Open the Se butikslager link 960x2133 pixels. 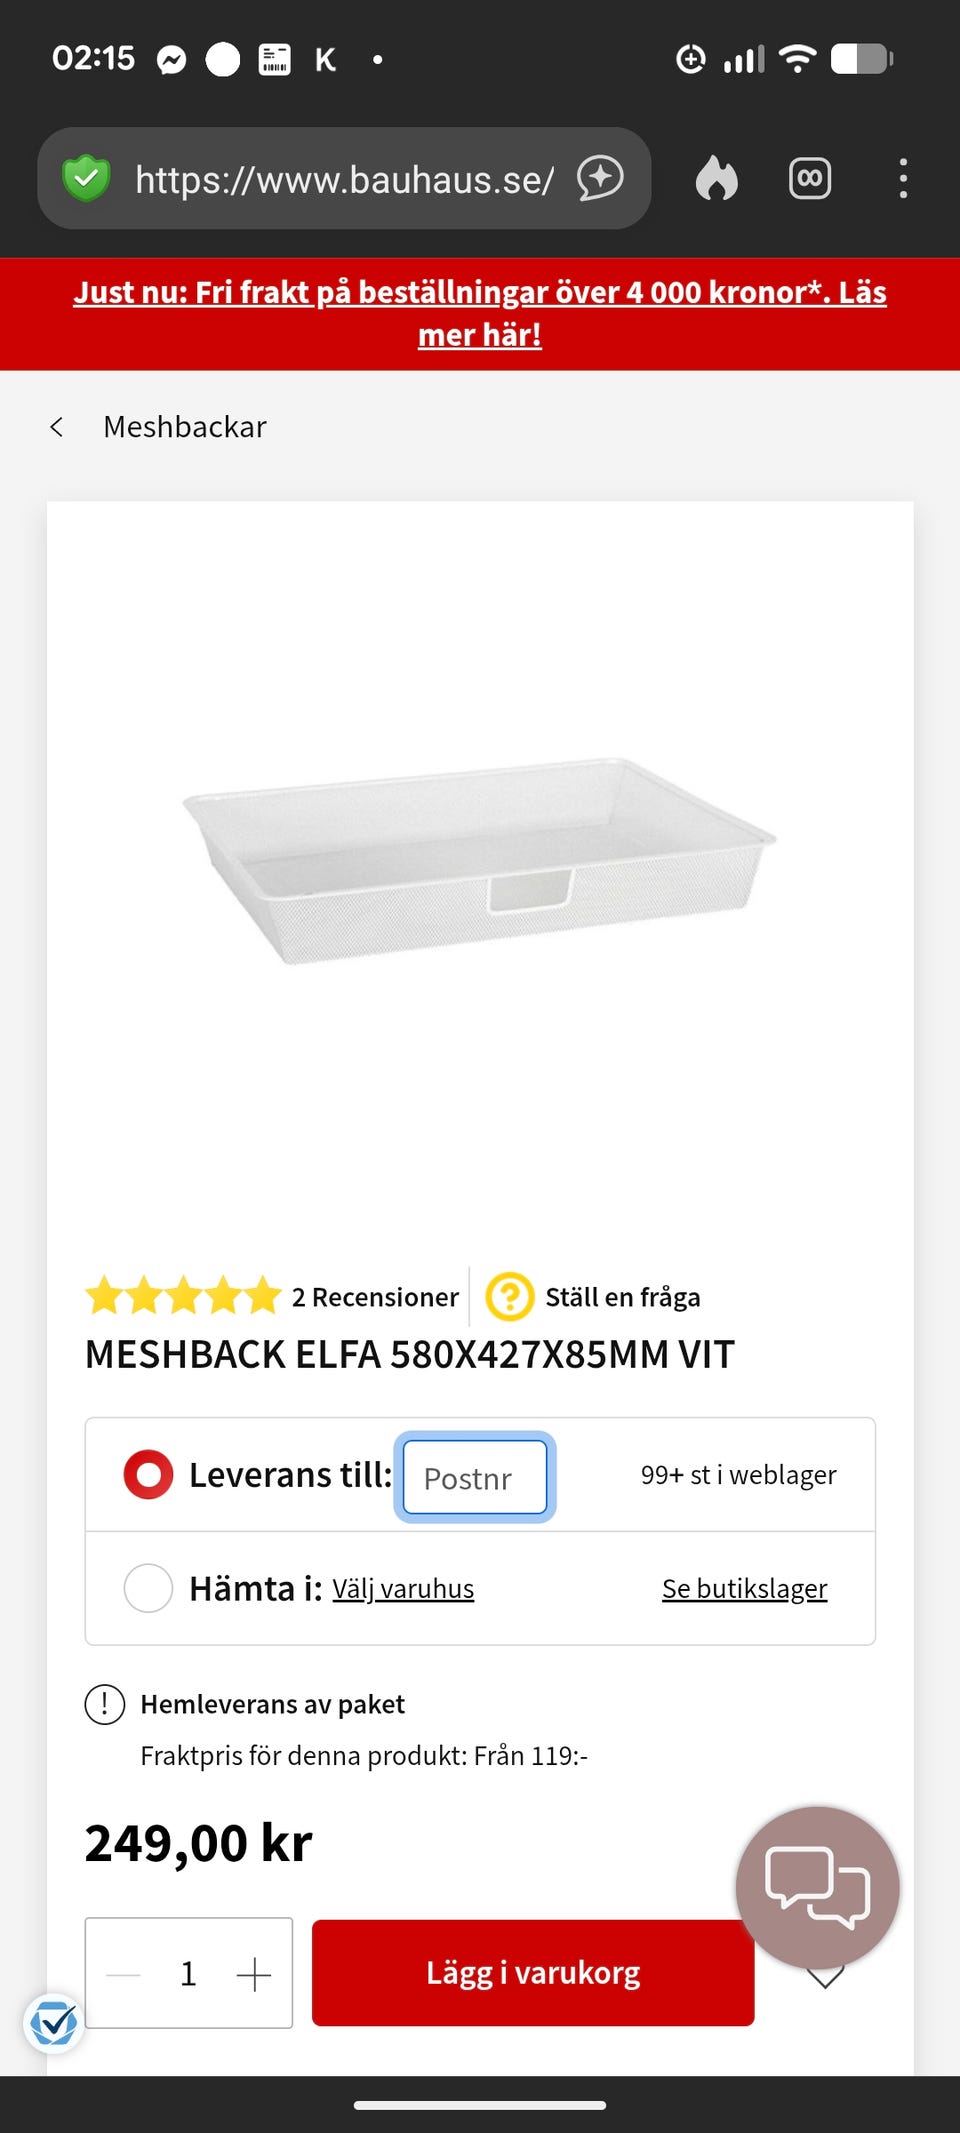click(744, 1589)
